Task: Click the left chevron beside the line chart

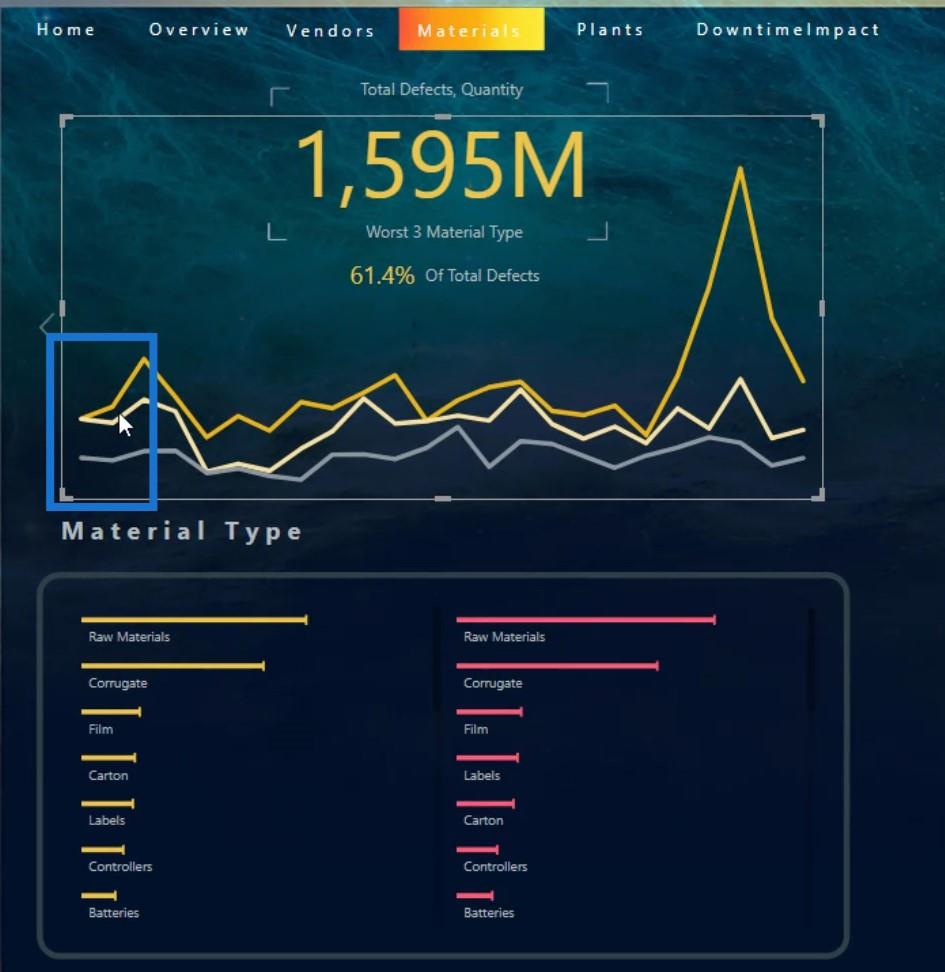Action: click(46, 325)
